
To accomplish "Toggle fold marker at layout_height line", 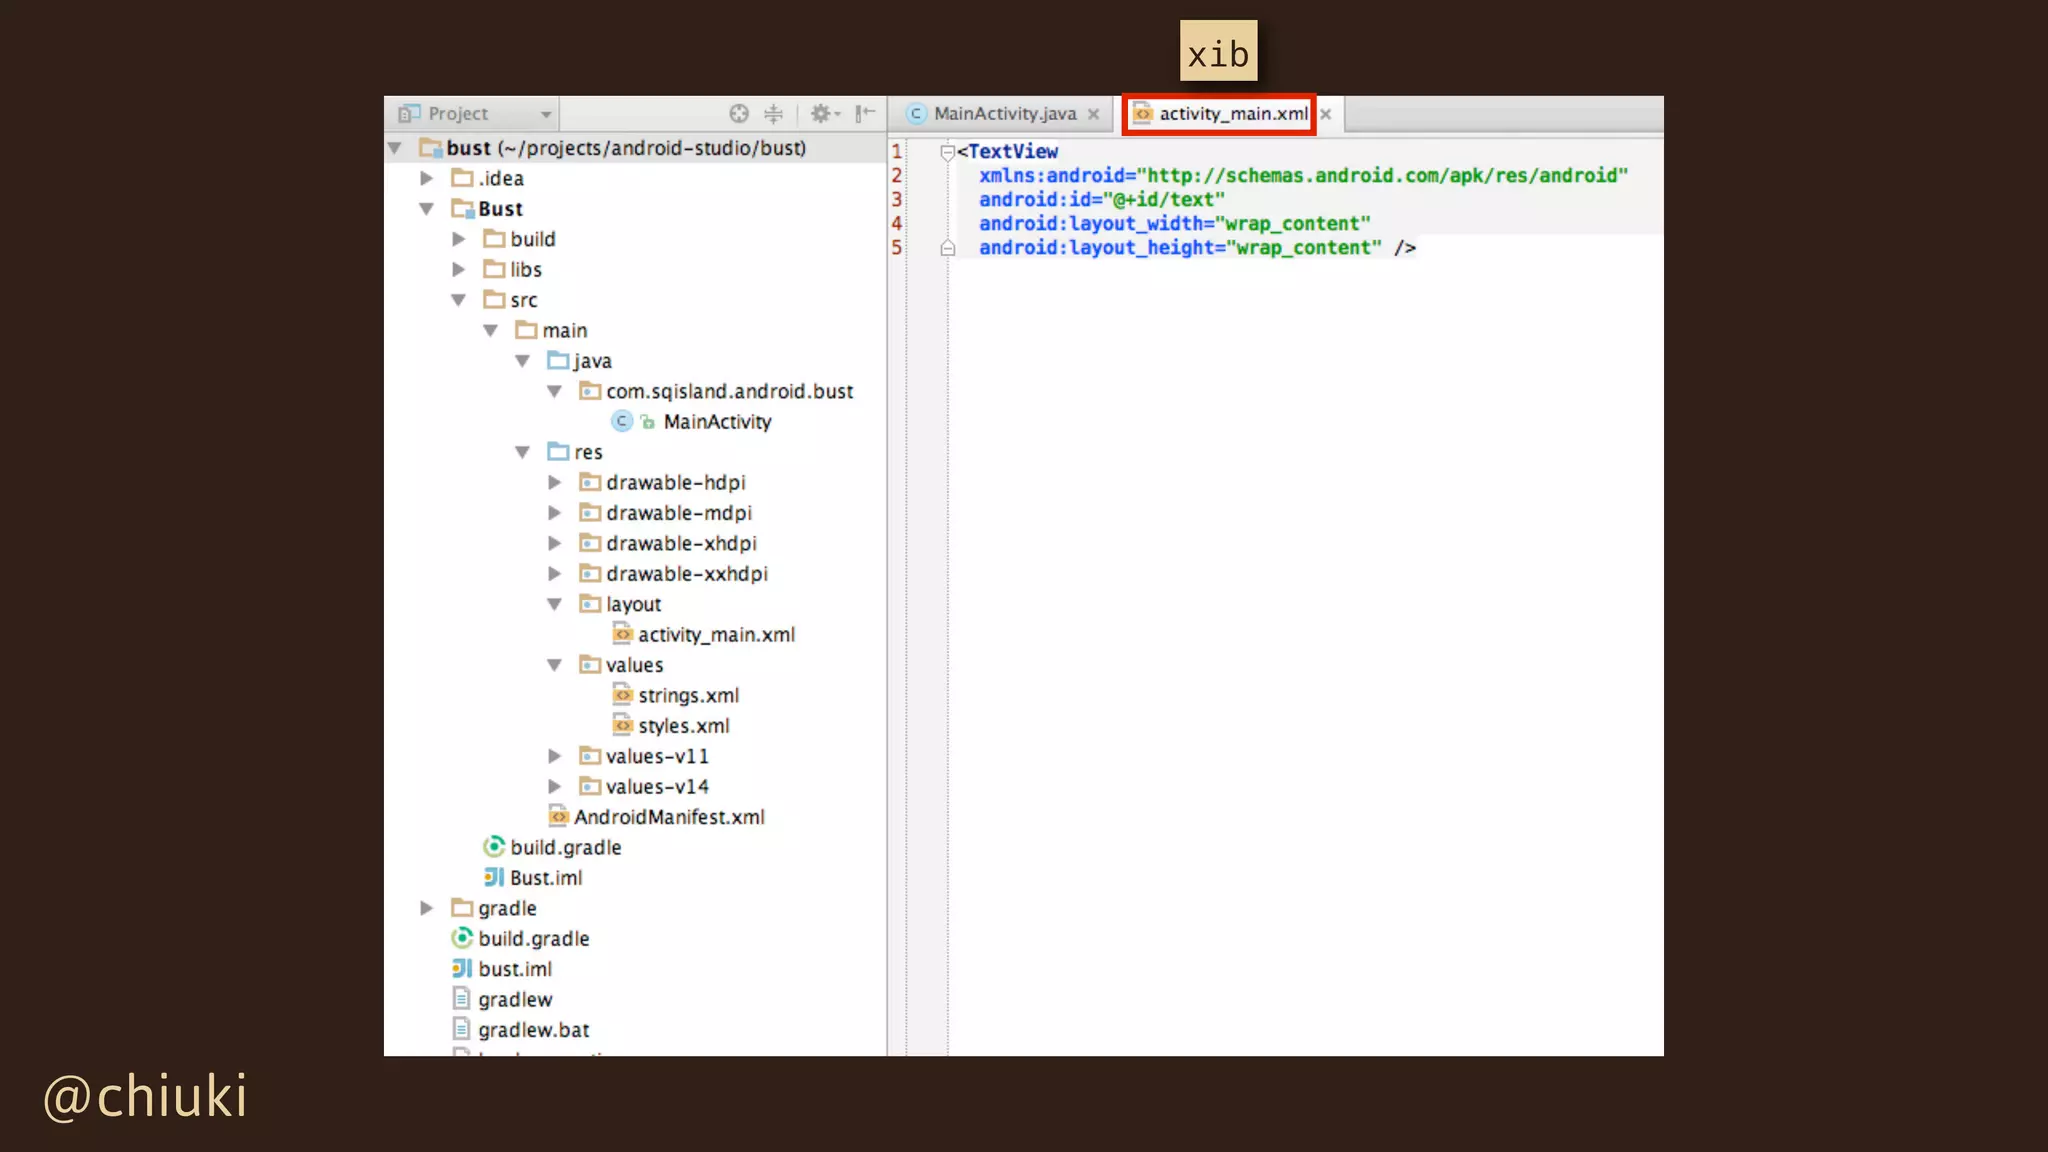I will 947,248.
